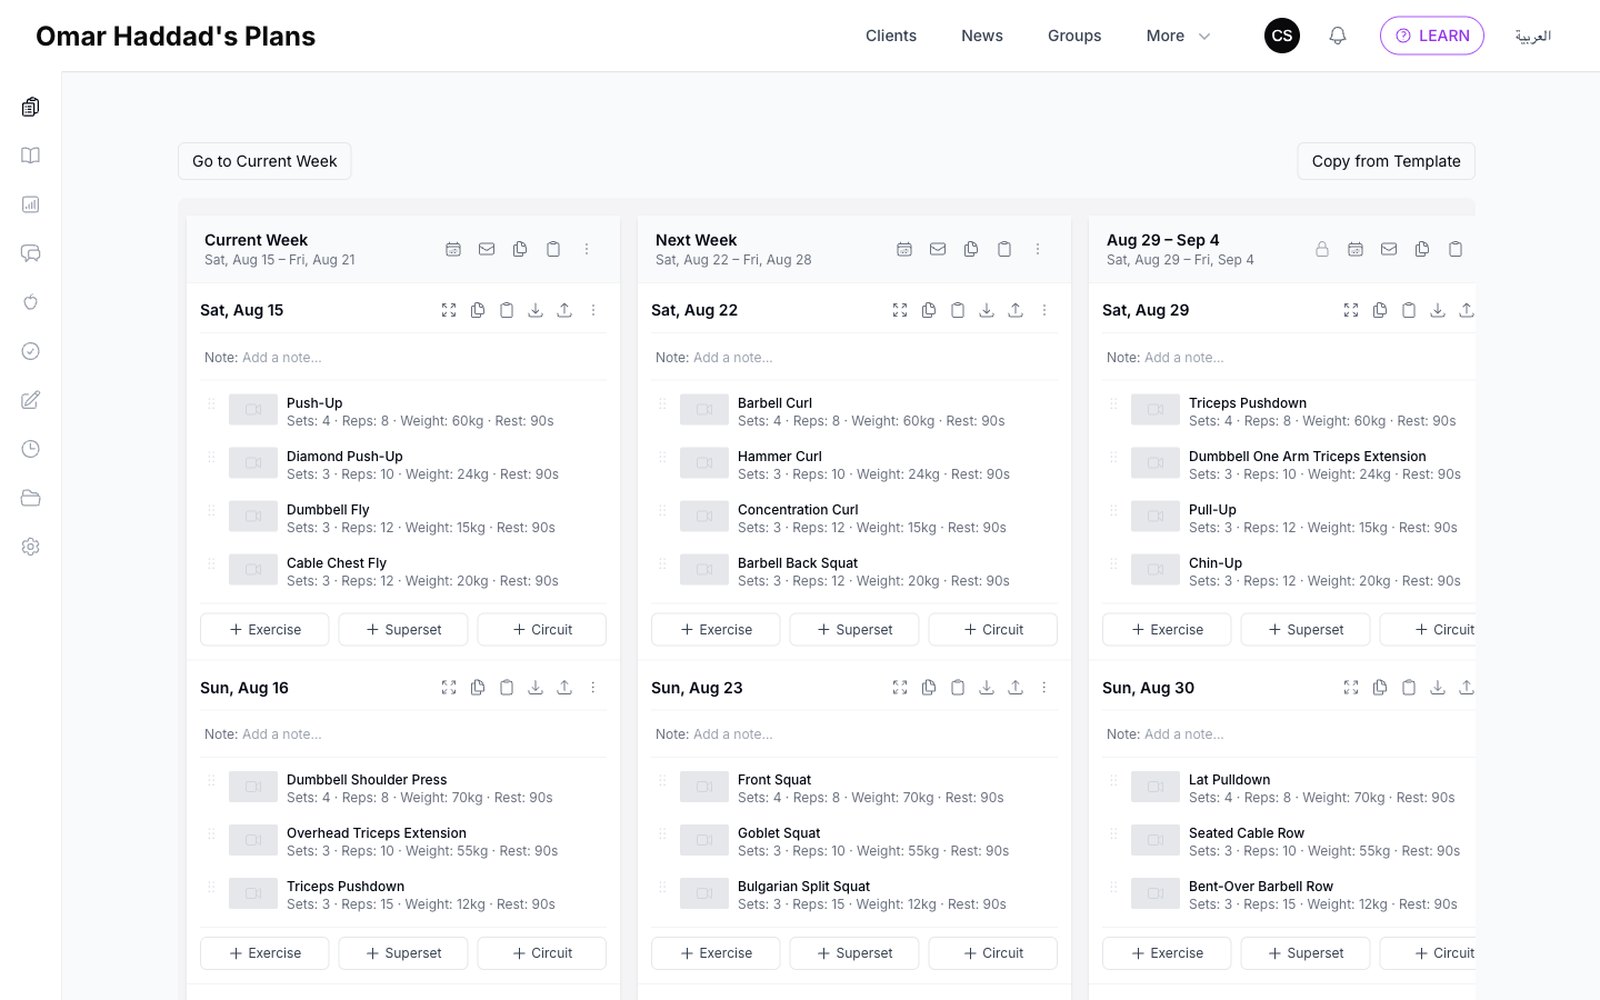The height and width of the screenshot is (1000, 1600).
Task: Click the note field for Sat, Aug 15
Action: pyautogui.click(x=404, y=357)
